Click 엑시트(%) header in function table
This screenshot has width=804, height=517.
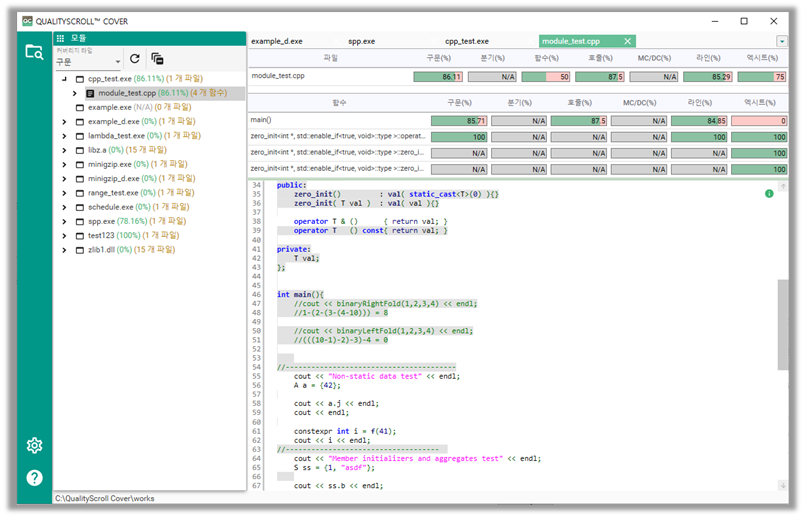760,103
